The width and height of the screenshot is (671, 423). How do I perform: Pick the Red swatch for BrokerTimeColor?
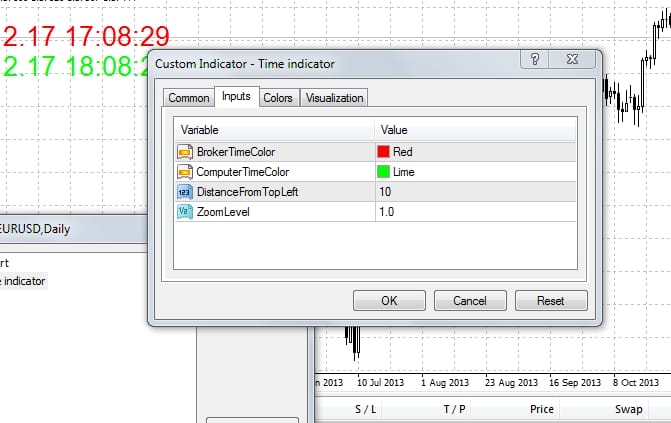tap(384, 152)
